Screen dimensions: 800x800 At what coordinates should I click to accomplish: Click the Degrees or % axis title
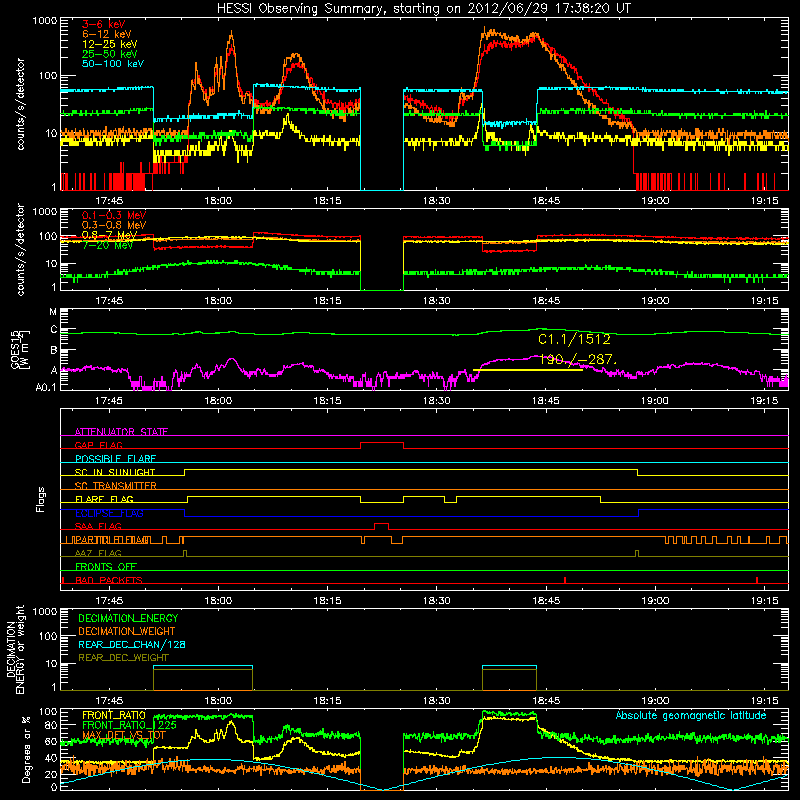click(x=26, y=749)
